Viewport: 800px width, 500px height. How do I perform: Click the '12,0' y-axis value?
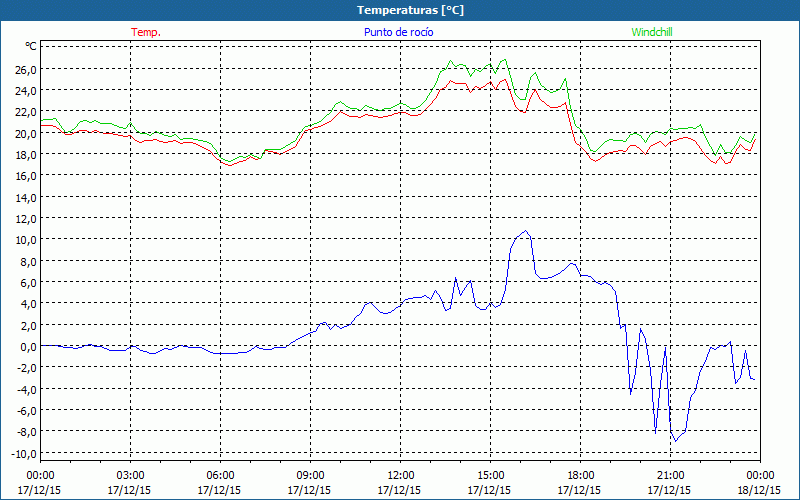point(26,219)
